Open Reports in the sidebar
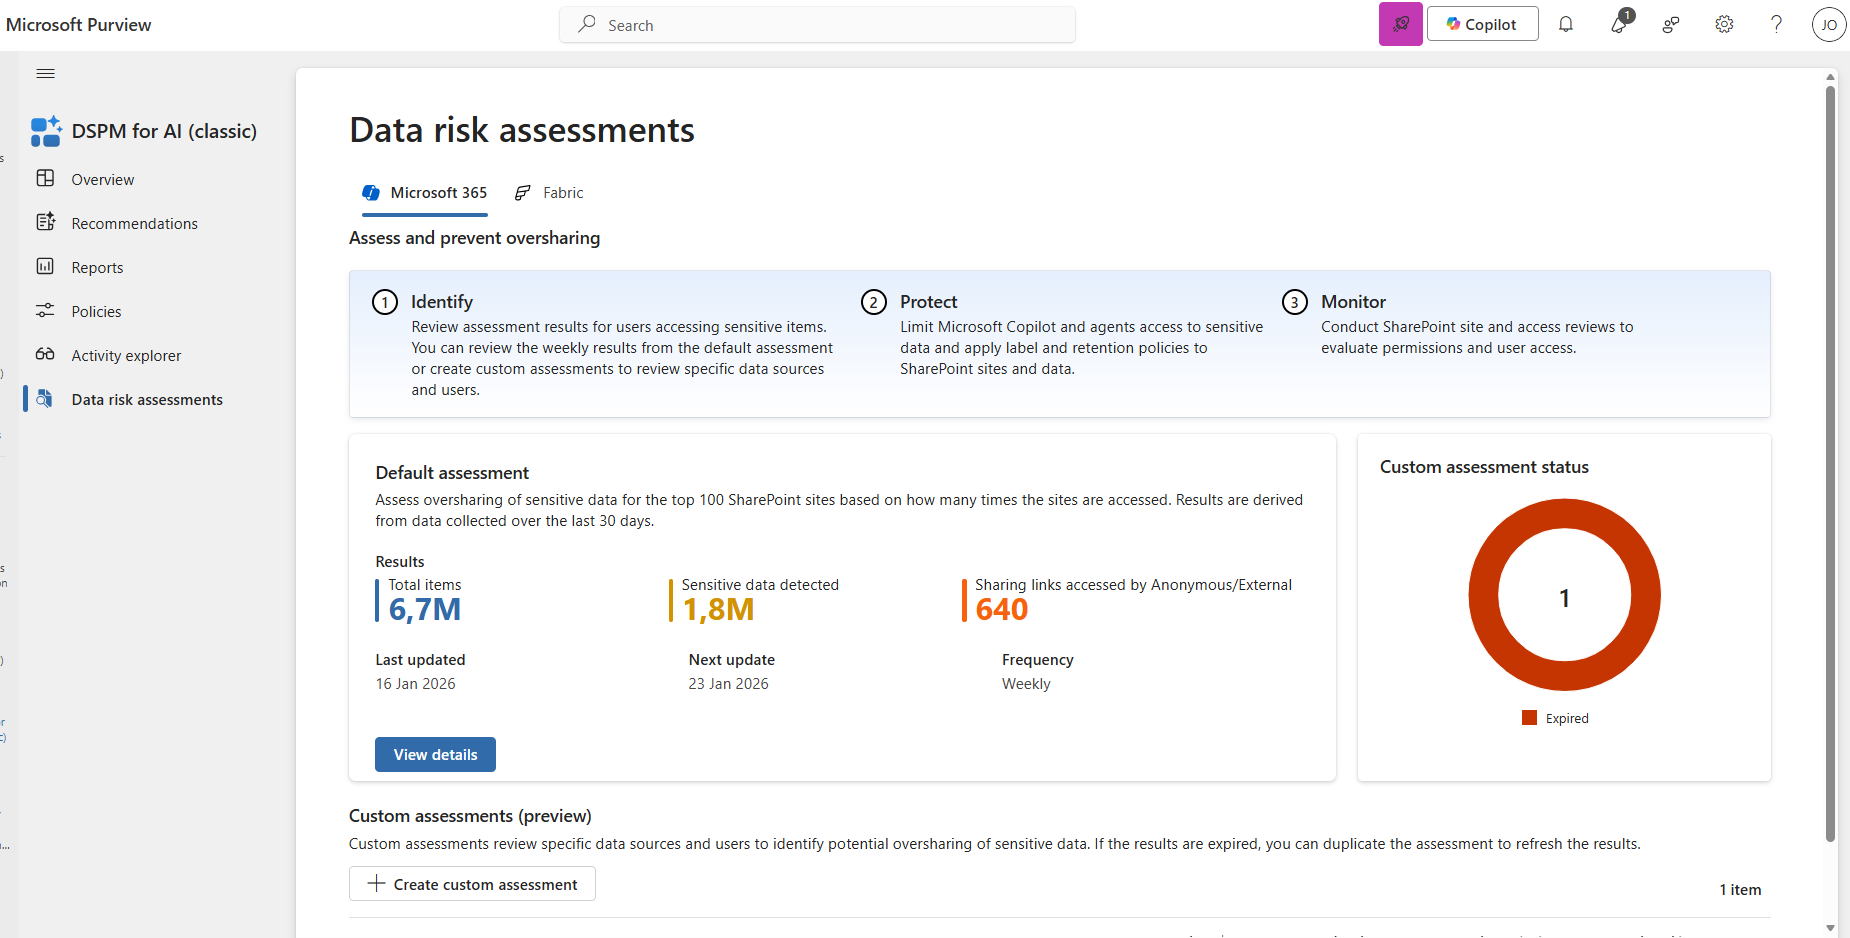The height and width of the screenshot is (938, 1850). (98, 268)
